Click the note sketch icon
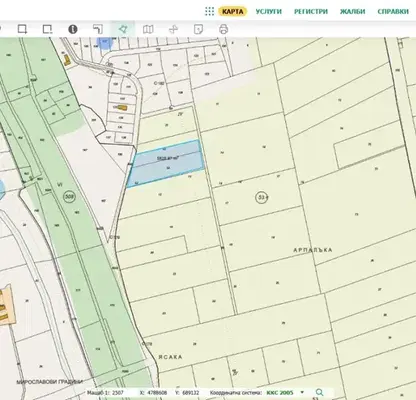 [x=198, y=29]
